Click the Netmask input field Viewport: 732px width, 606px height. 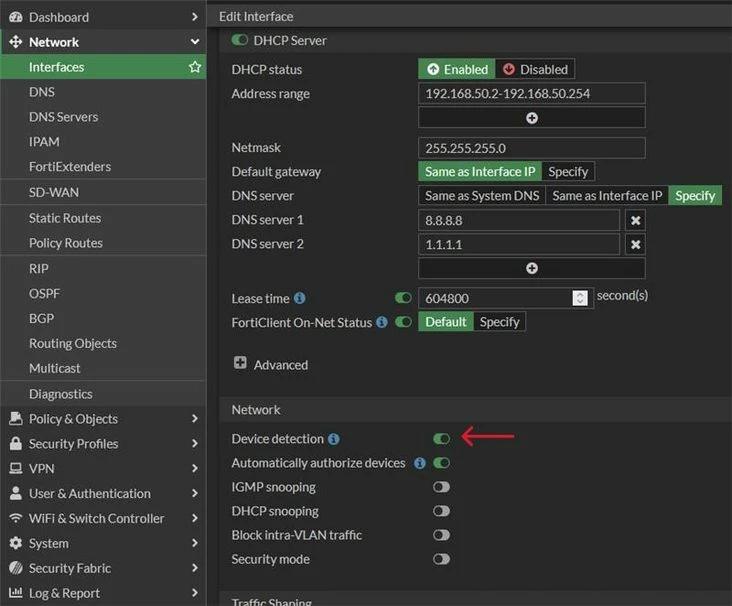tap(531, 148)
